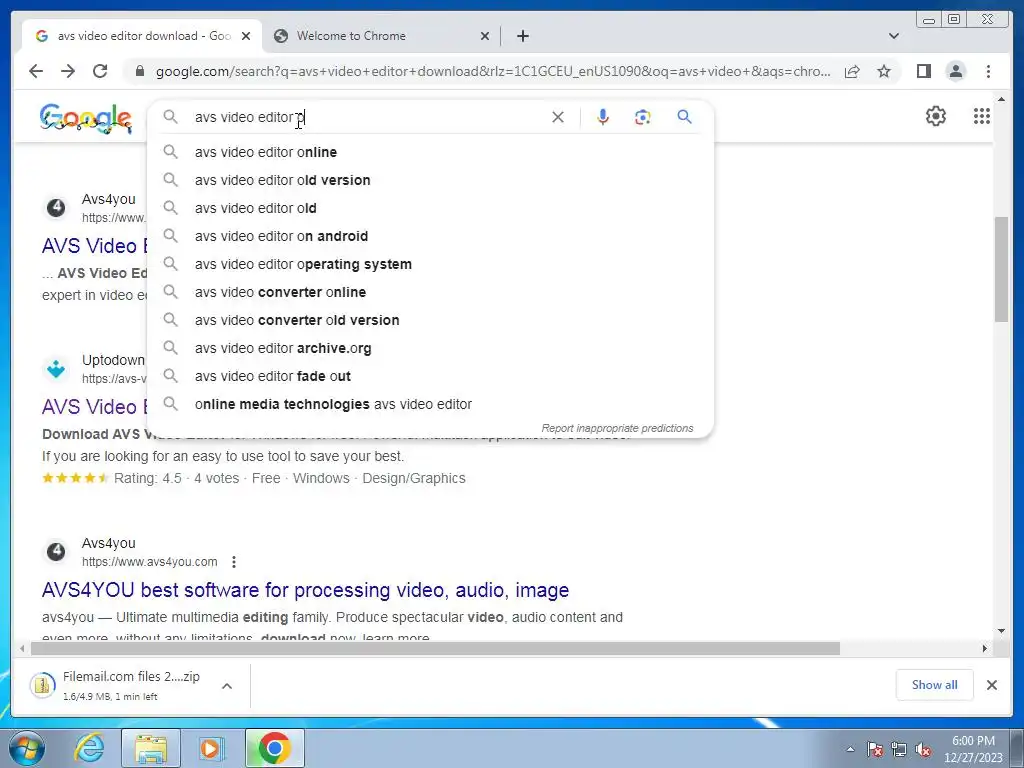Image resolution: width=1024 pixels, height=768 pixels.
Task: Click the site lock icon in address bar
Action: coord(139,71)
